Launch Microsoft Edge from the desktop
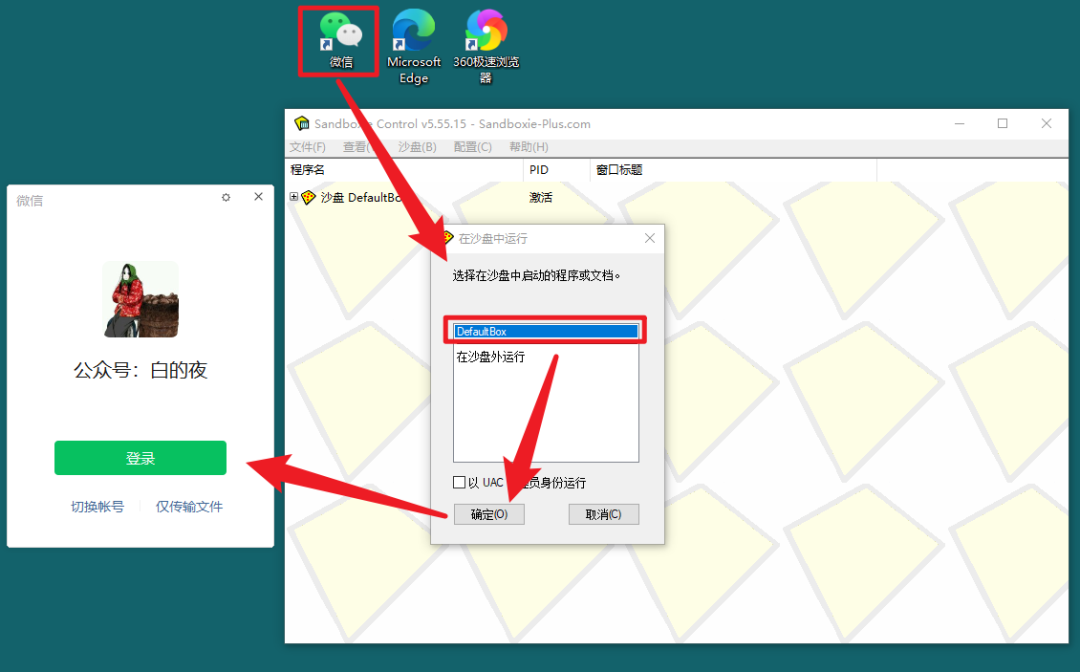The width and height of the screenshot is (1080, 672). point(413,33)
